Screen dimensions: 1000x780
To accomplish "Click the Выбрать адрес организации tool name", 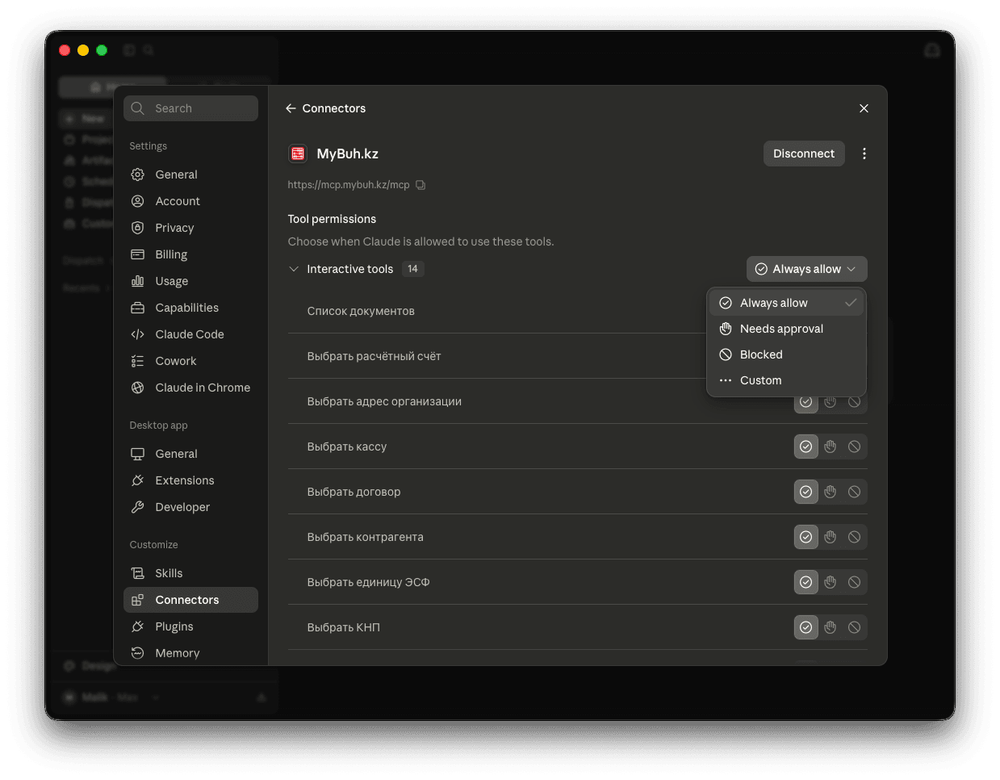I will click(x=384, y=402).
